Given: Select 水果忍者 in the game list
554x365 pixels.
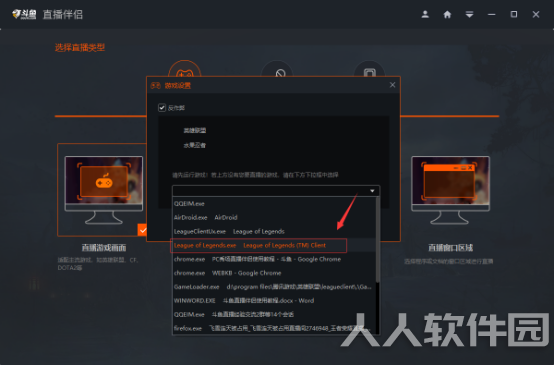Looking at the screenshot, I should coord(195,145).
